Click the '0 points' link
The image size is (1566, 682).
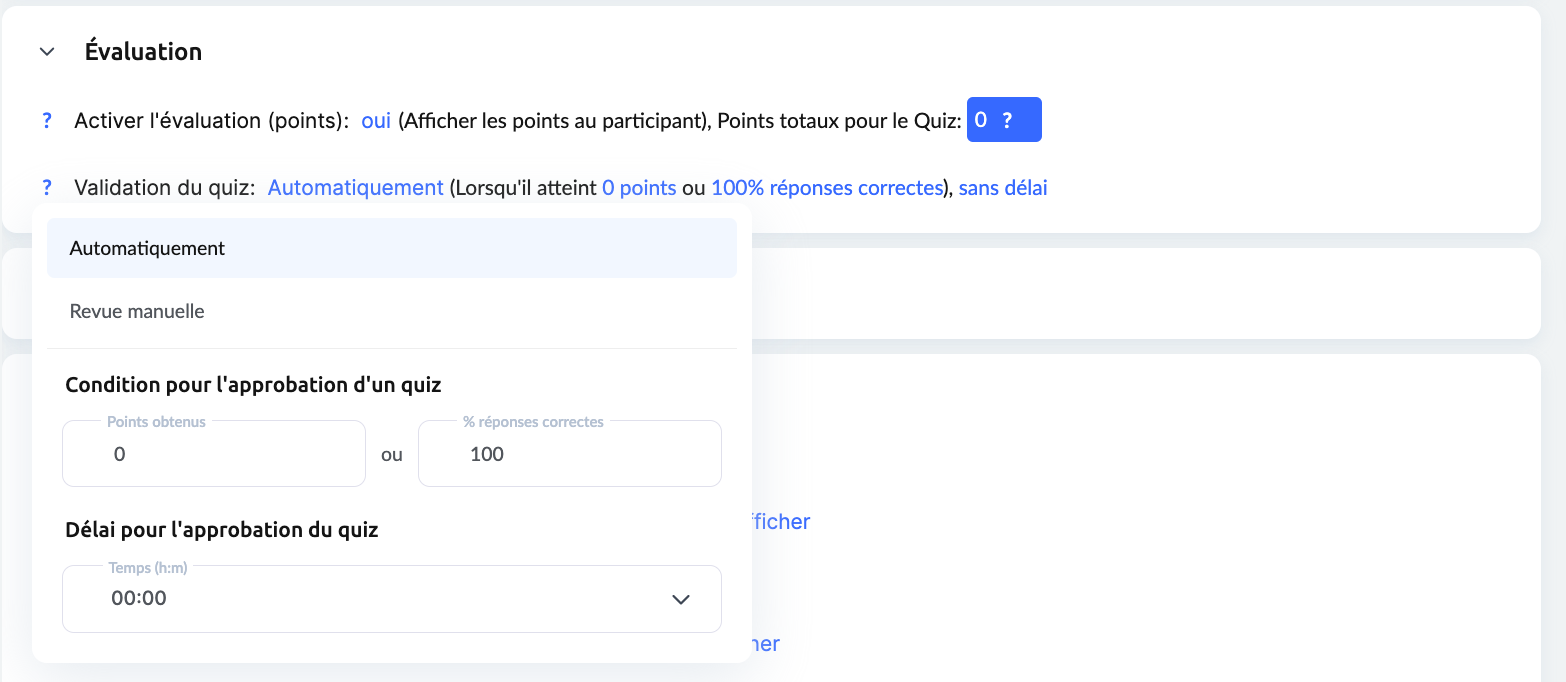click(639, 187)
